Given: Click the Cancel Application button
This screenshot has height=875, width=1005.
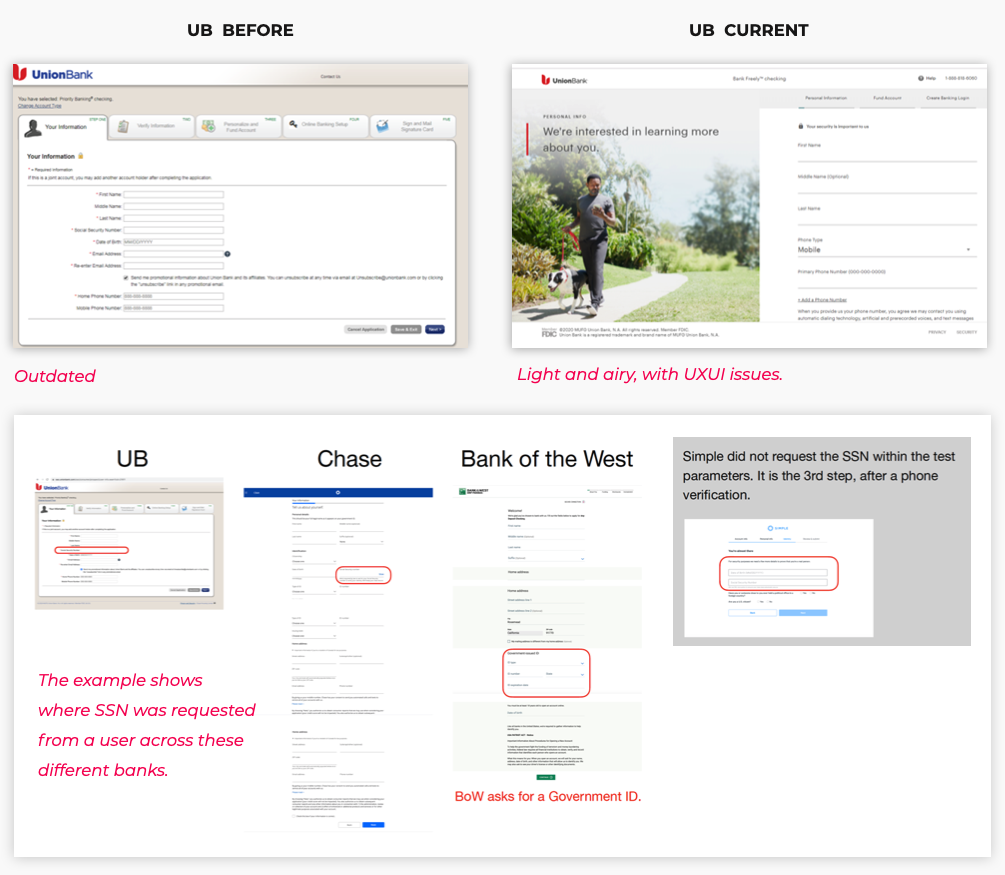Looking at the screenshot, I should coord(366,329).
